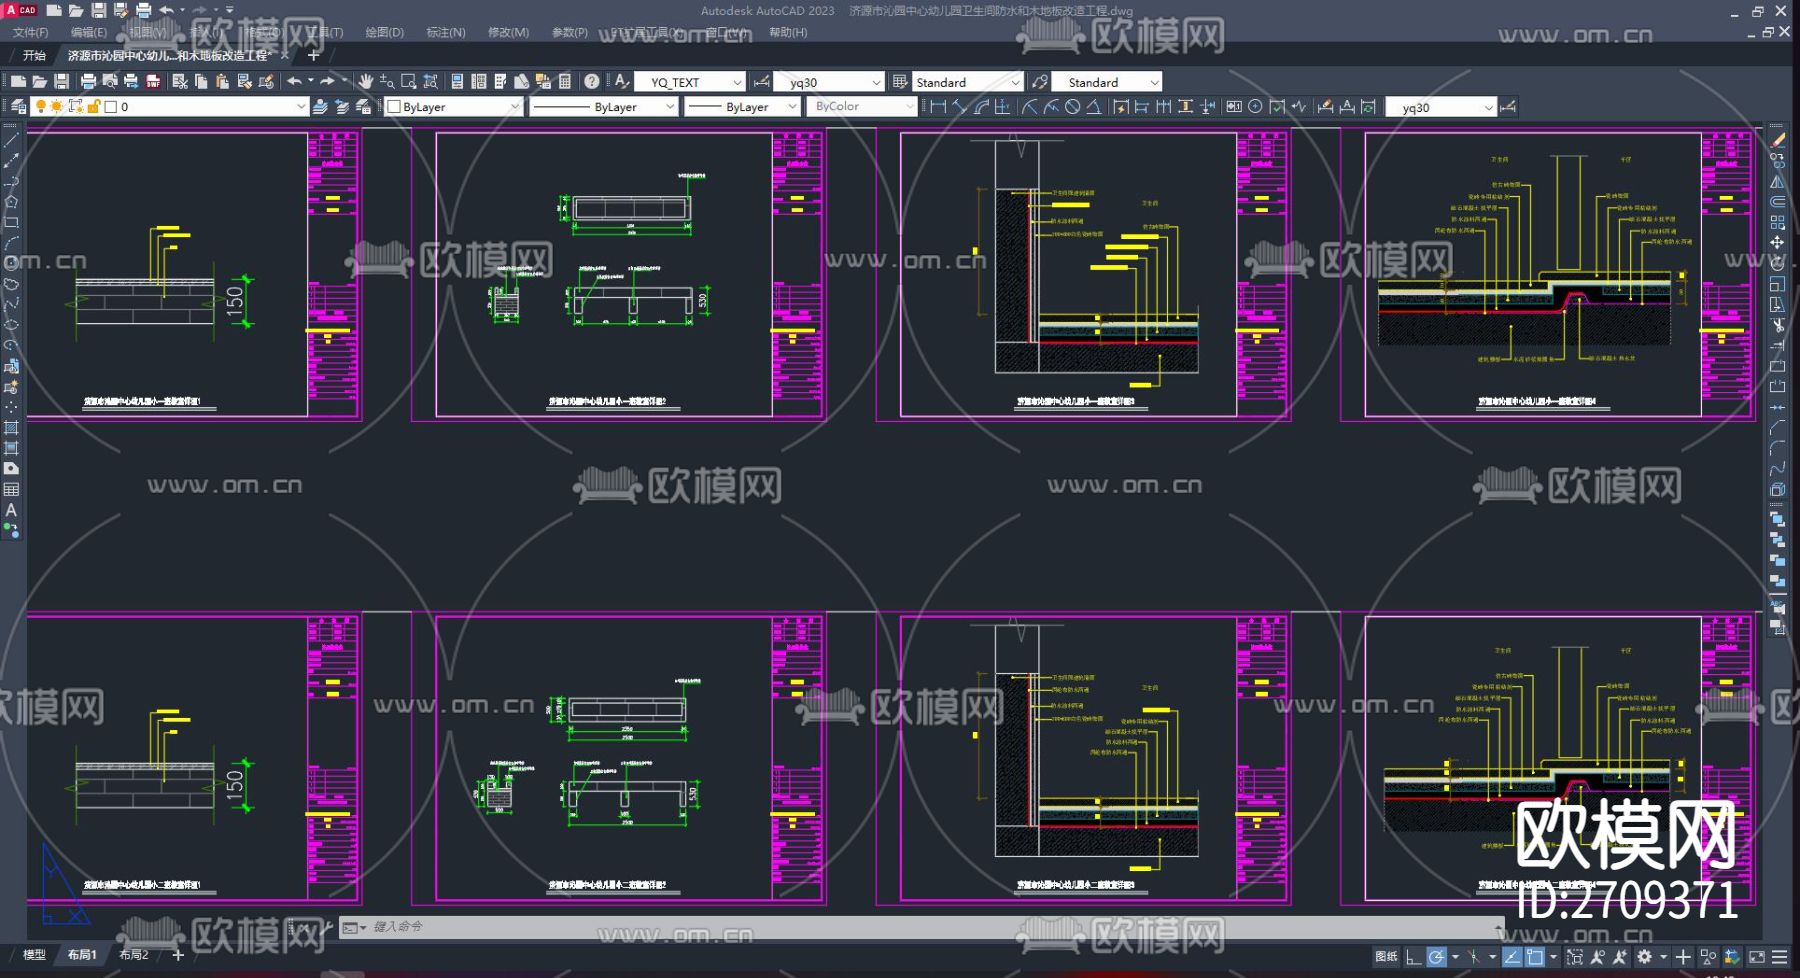Open a new drawing tab with plus button
The height and width of the screenshot is (978, 1800).
(x=313, y=55)
